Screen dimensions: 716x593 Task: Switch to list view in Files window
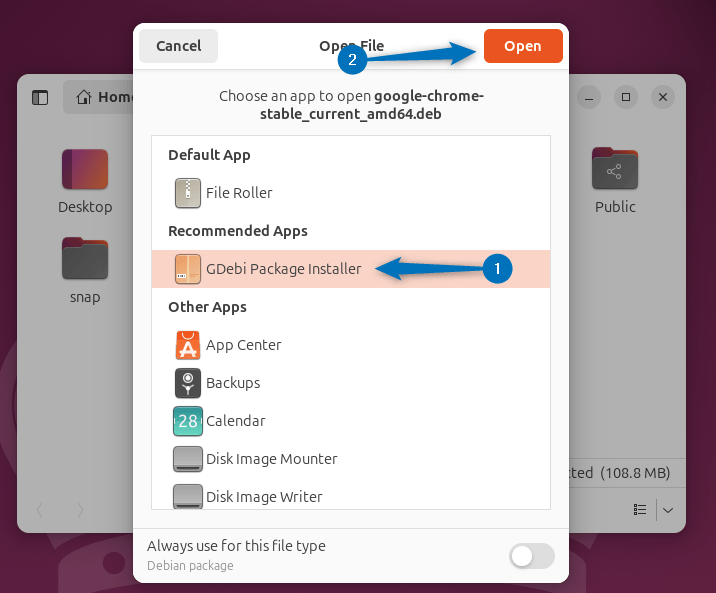(640, 509)
